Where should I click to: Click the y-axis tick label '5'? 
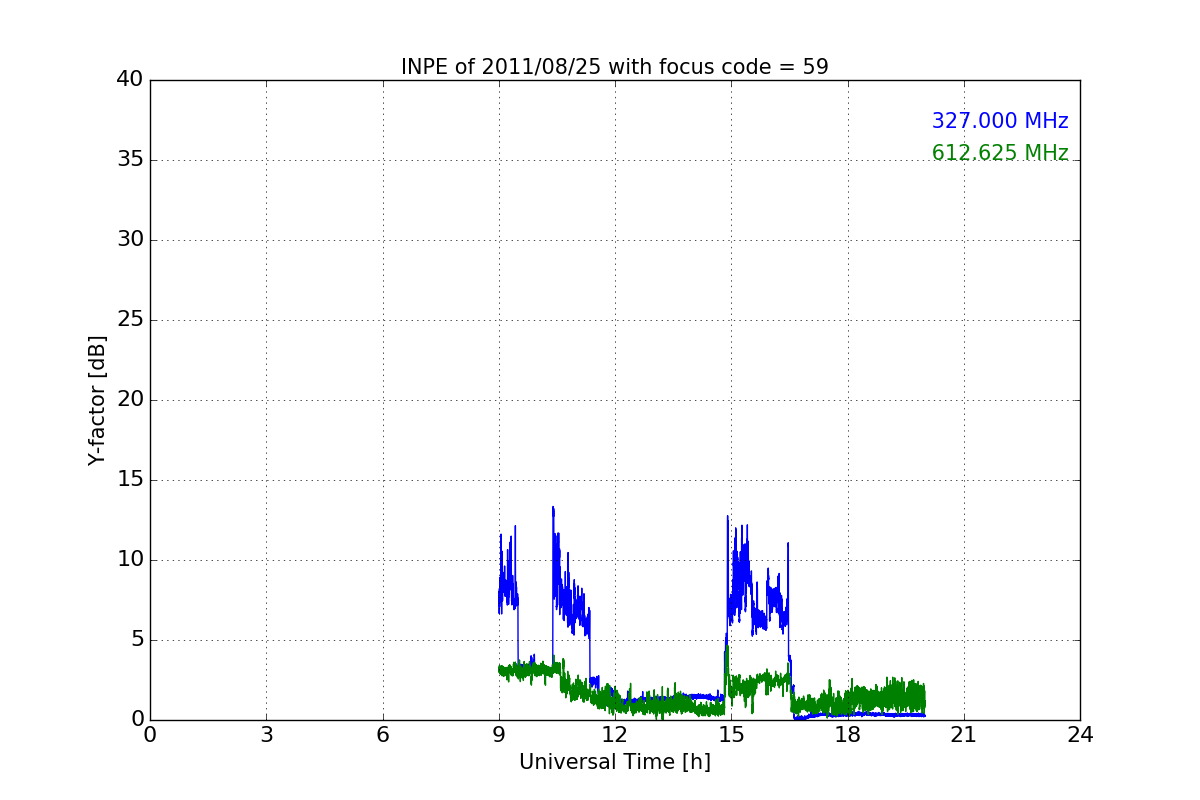[137, 640]
